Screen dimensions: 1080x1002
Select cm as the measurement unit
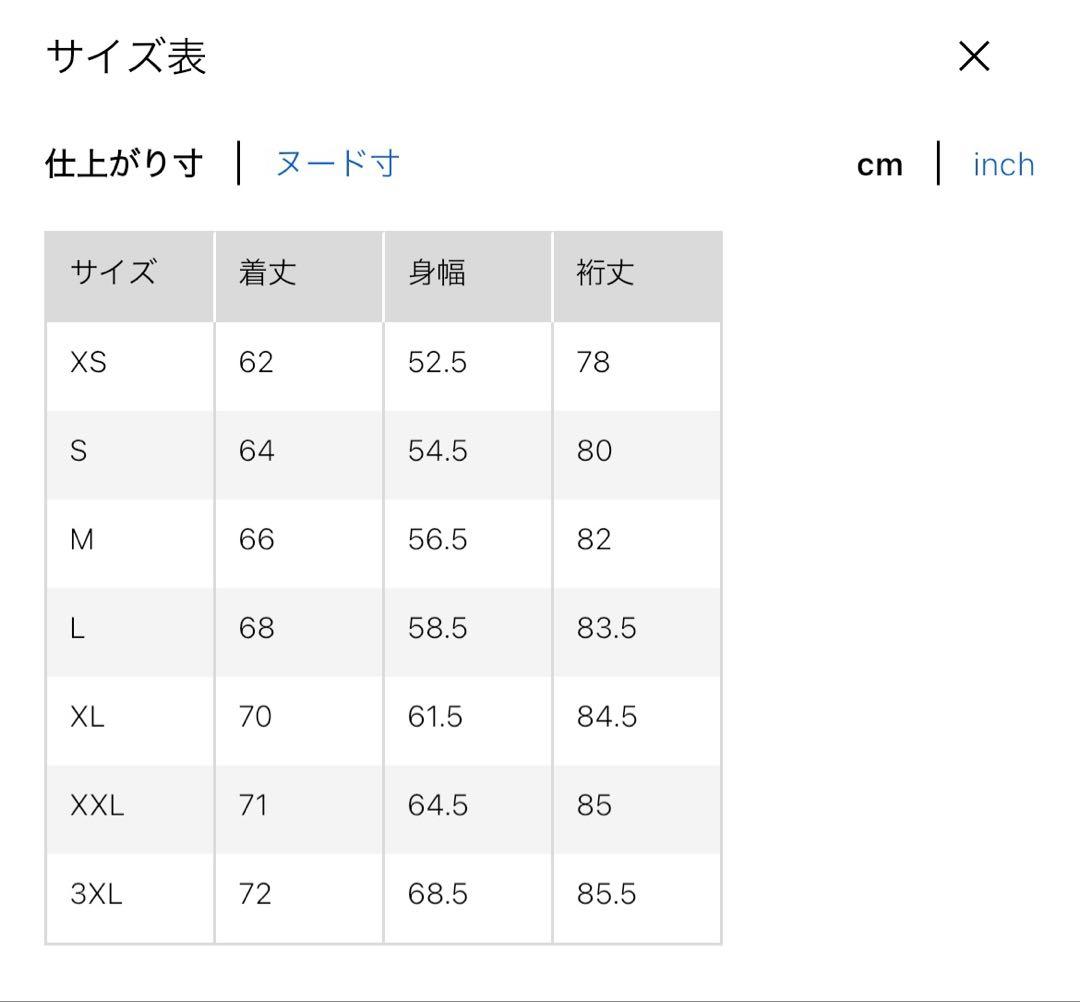pos(880,165)
